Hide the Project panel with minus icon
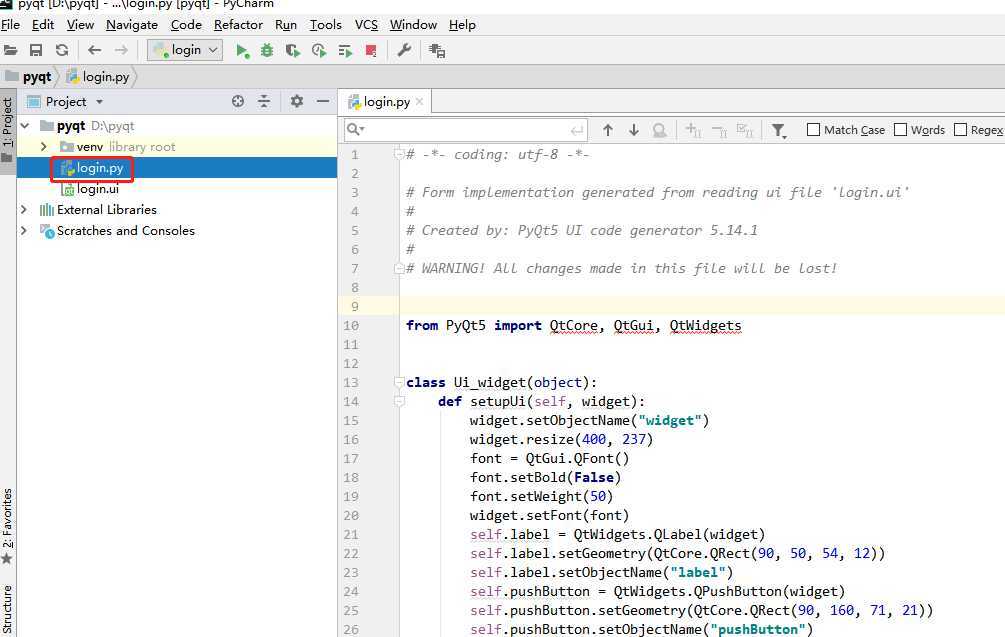The image size is (1005, 637). (x=323, y=101)
